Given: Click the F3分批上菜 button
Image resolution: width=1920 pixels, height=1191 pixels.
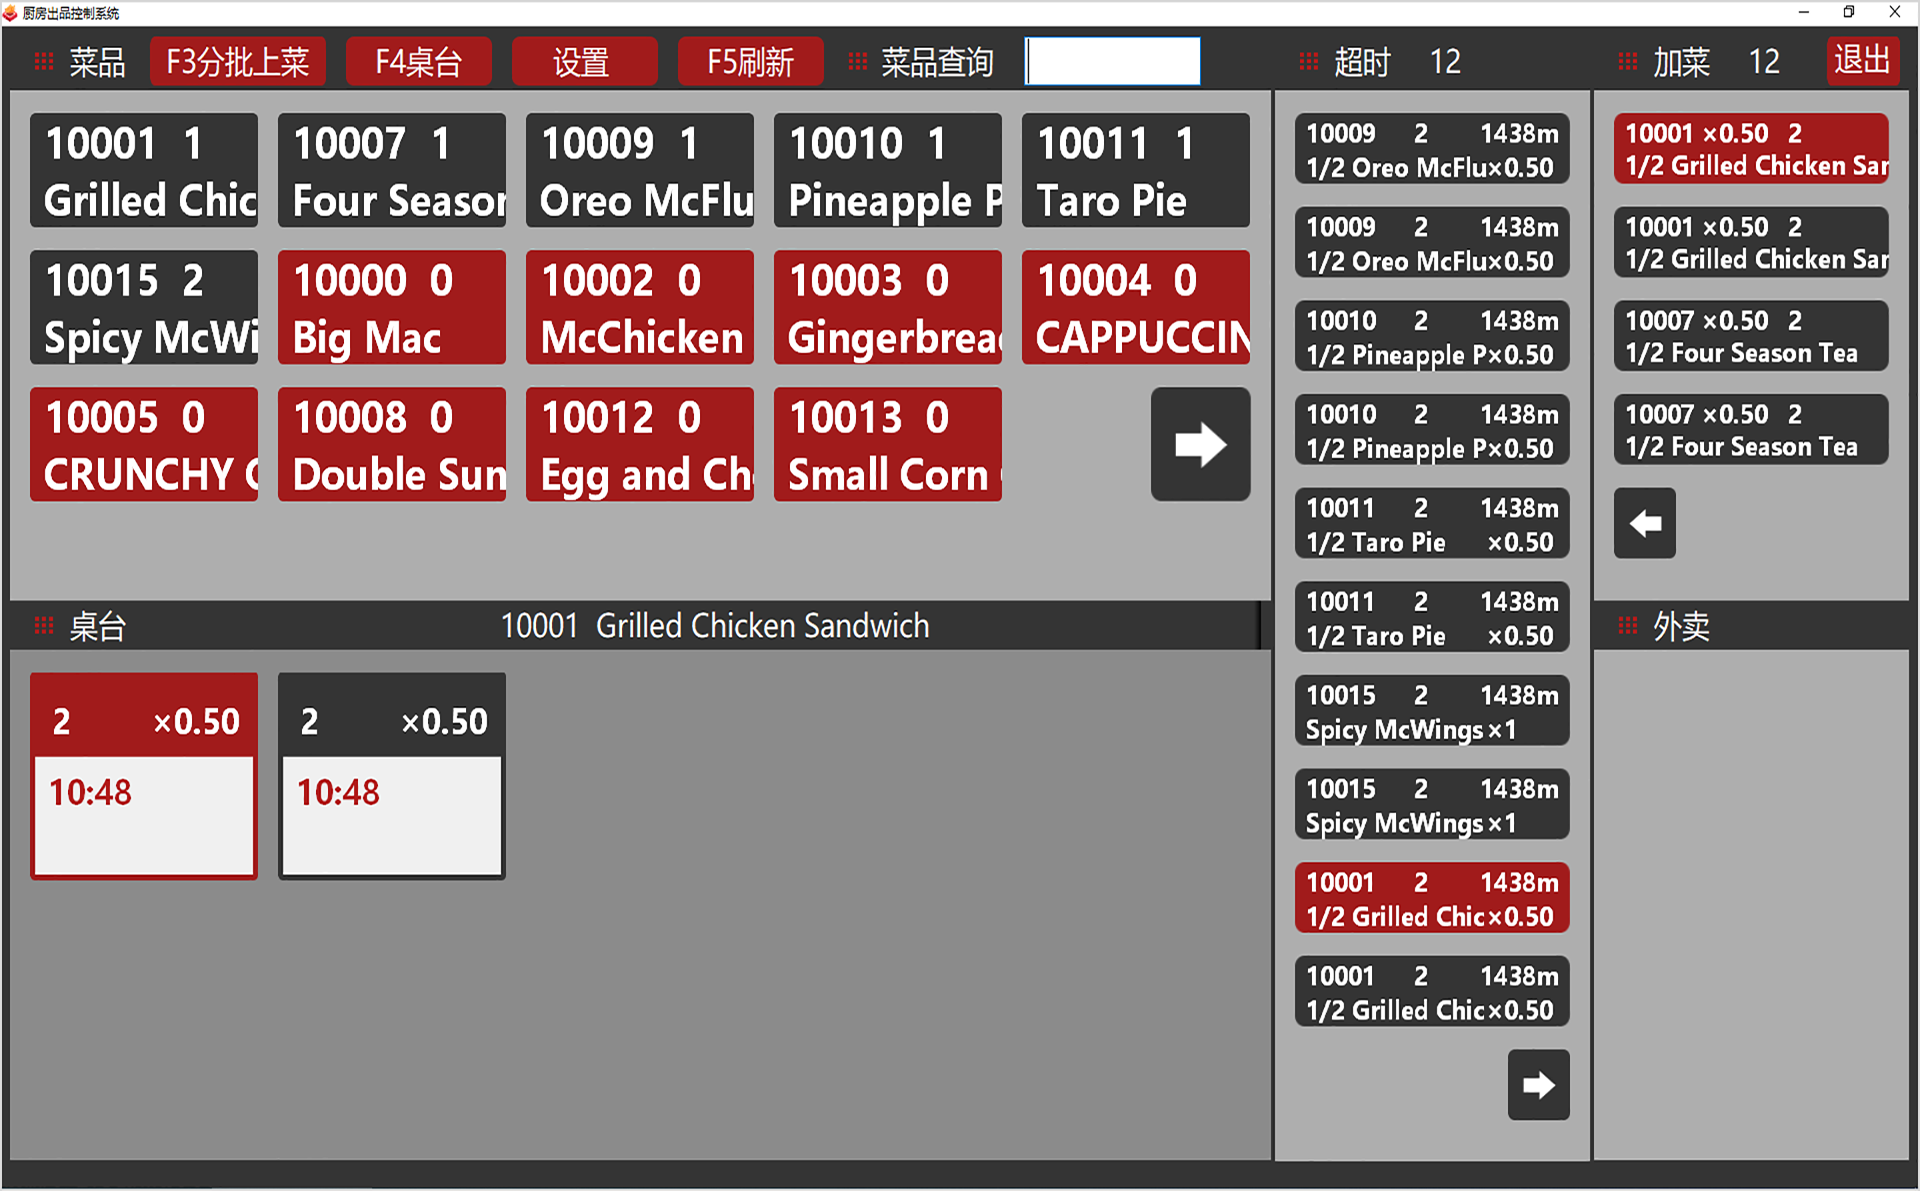Looking at the screenshot, I should (x=238, y=62).
